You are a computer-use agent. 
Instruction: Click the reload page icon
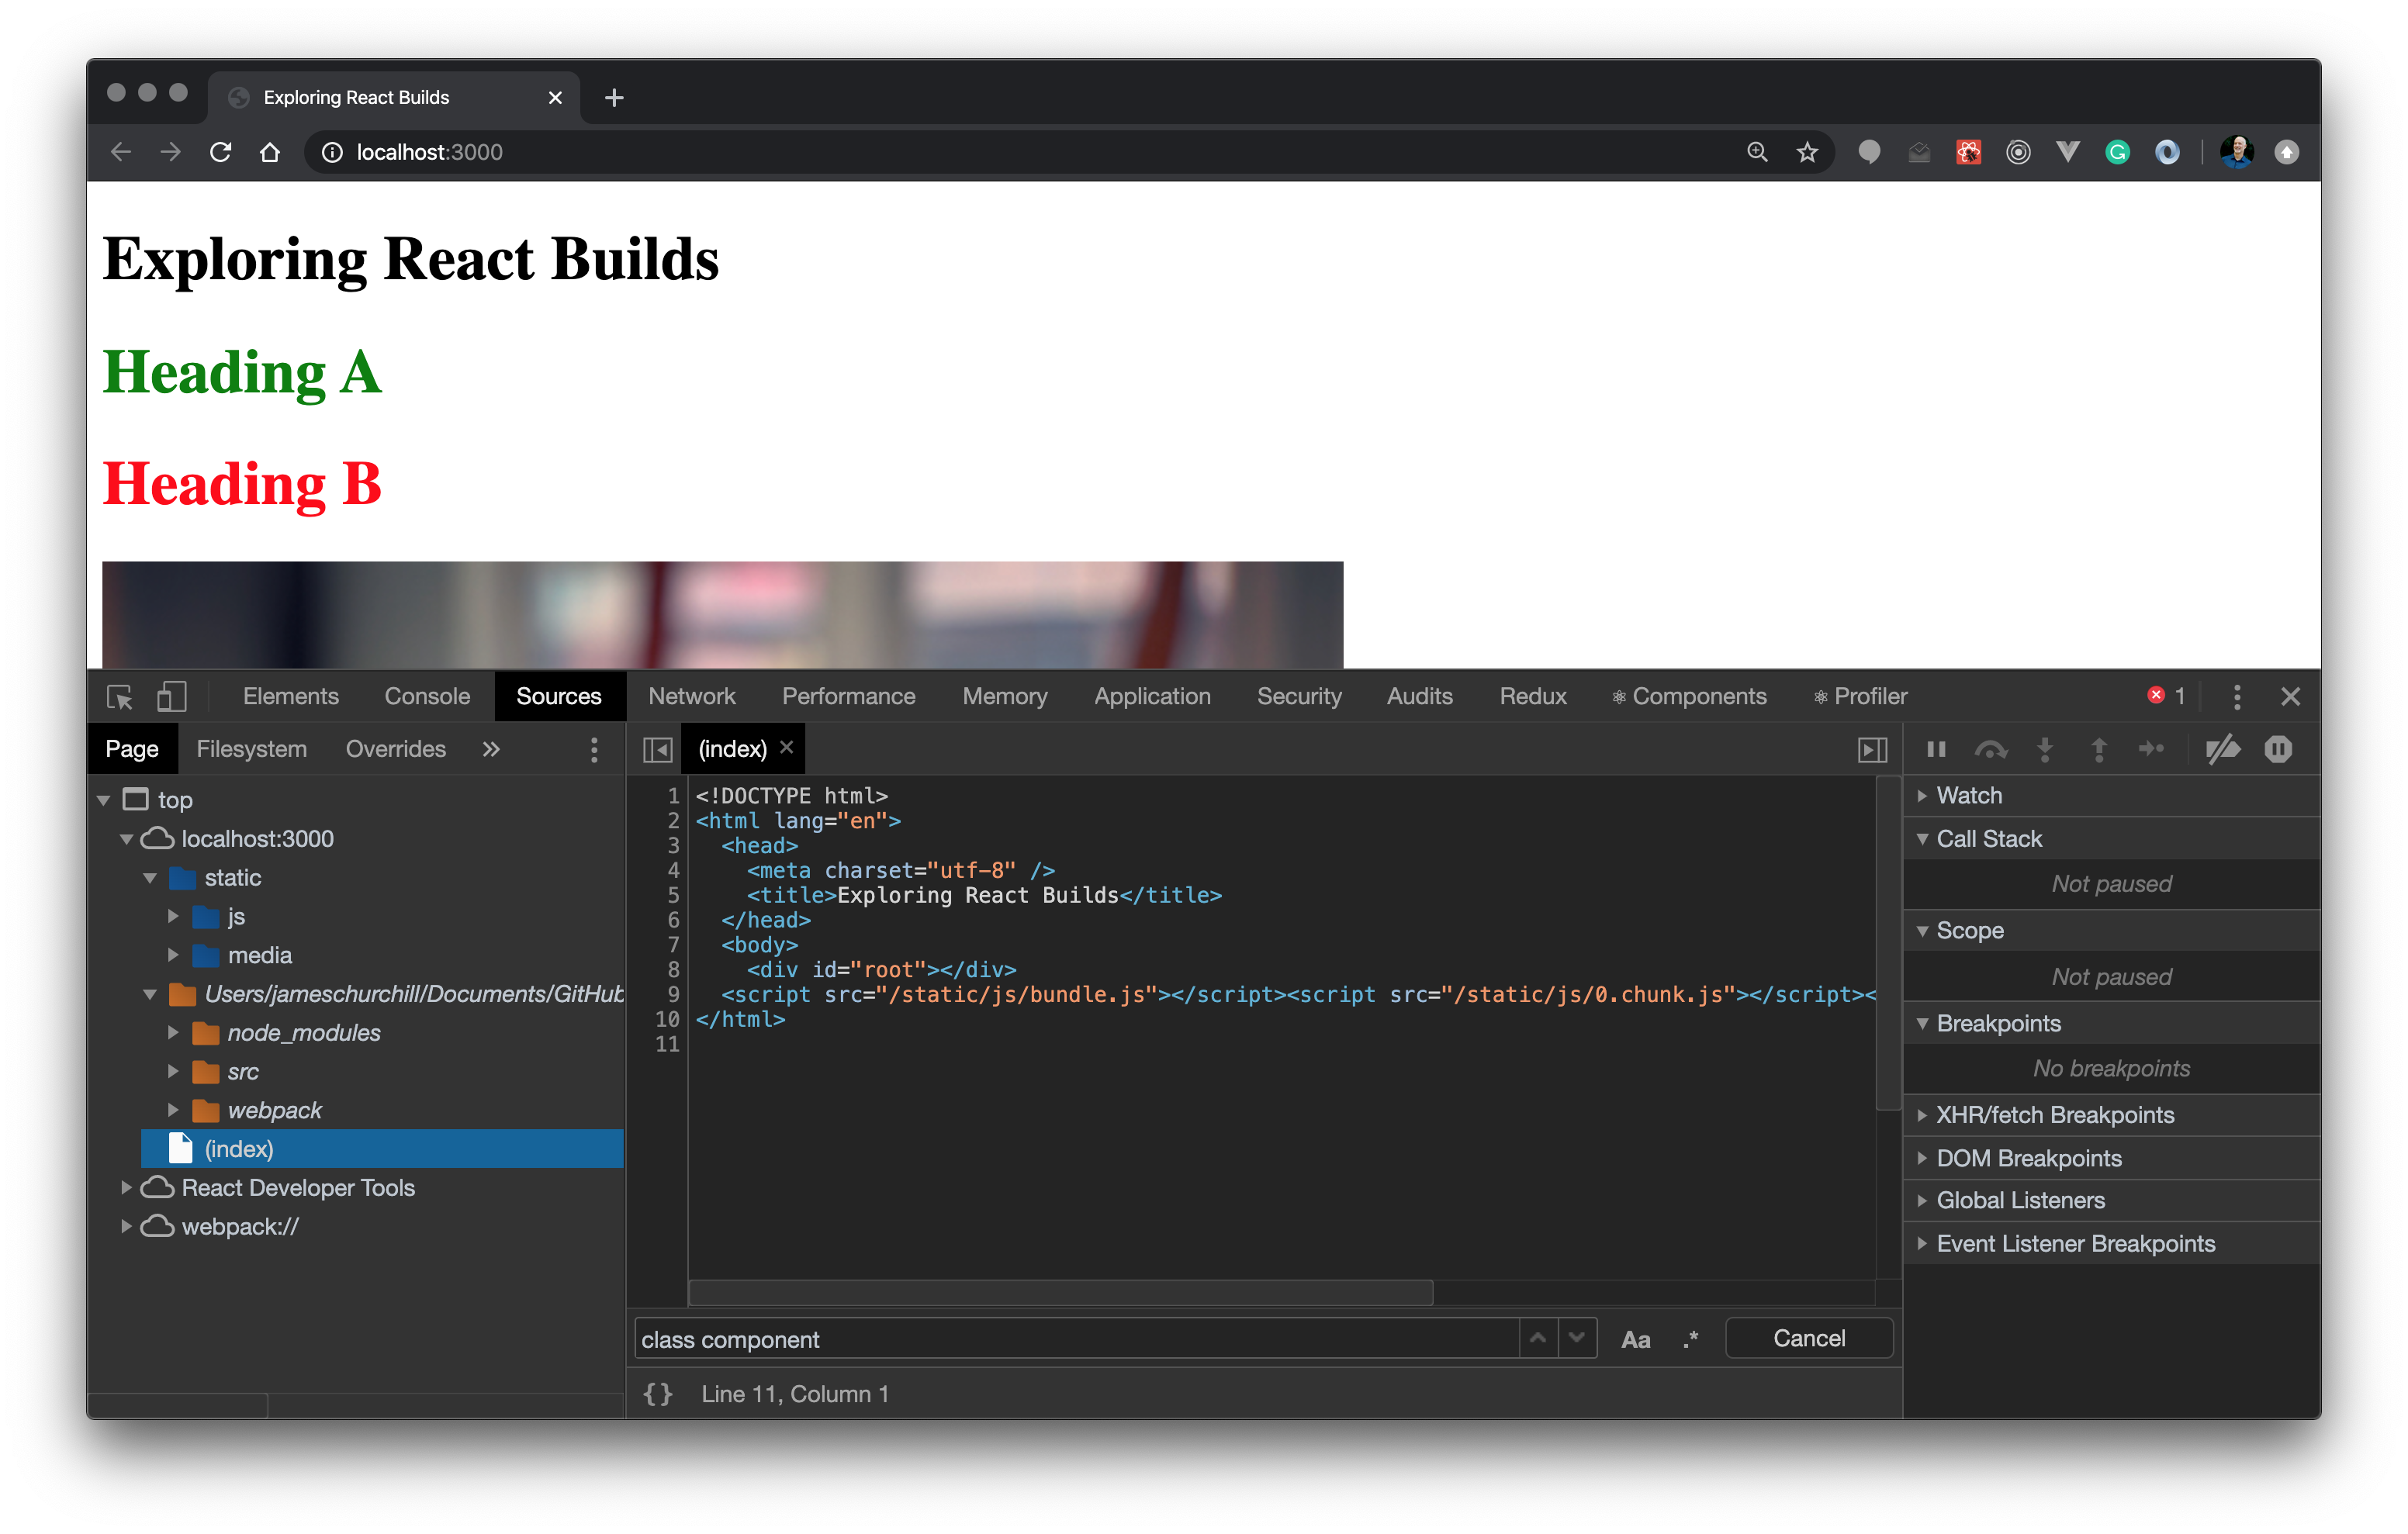(x=221, y=152)
